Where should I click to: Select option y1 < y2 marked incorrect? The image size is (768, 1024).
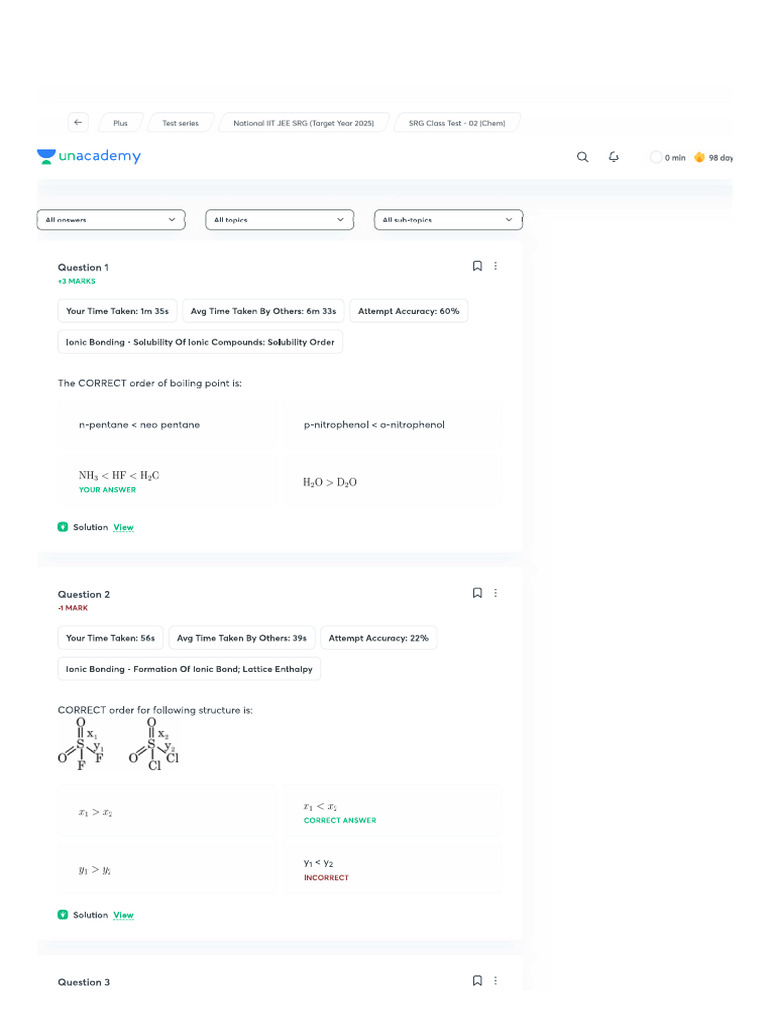click(392, 870)
